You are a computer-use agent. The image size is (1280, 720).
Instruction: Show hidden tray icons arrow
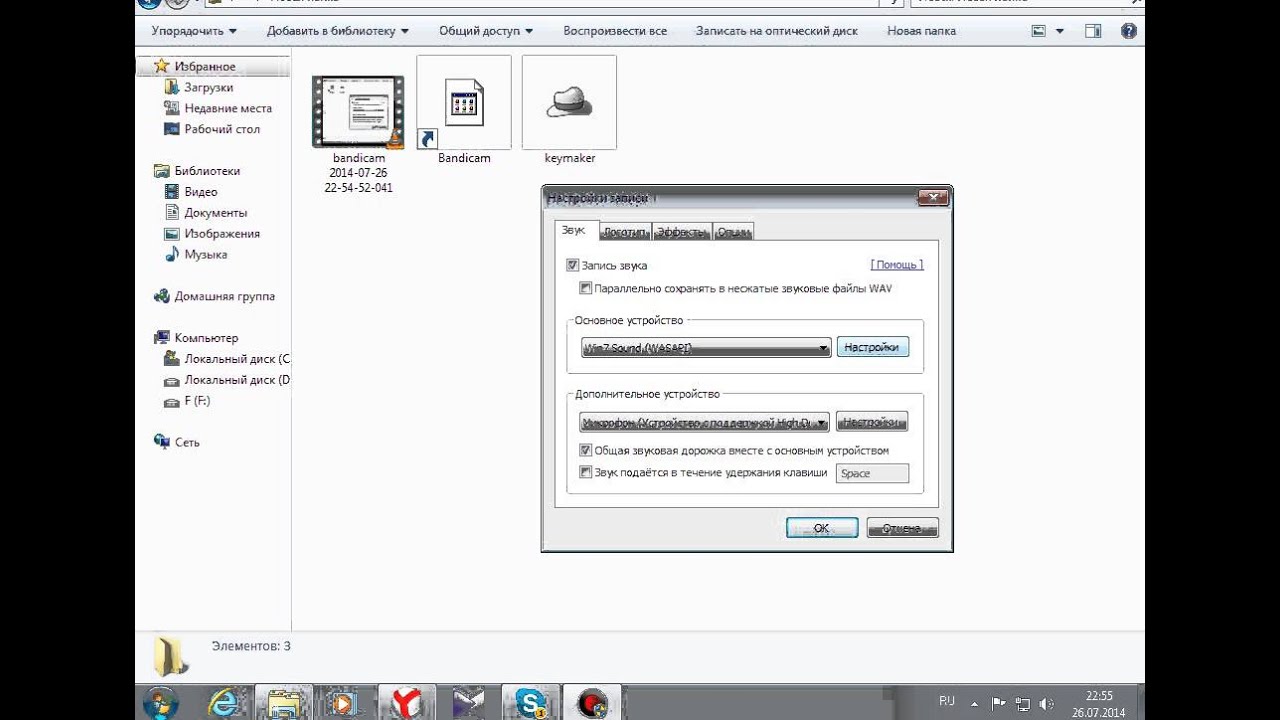pos(974,703)
